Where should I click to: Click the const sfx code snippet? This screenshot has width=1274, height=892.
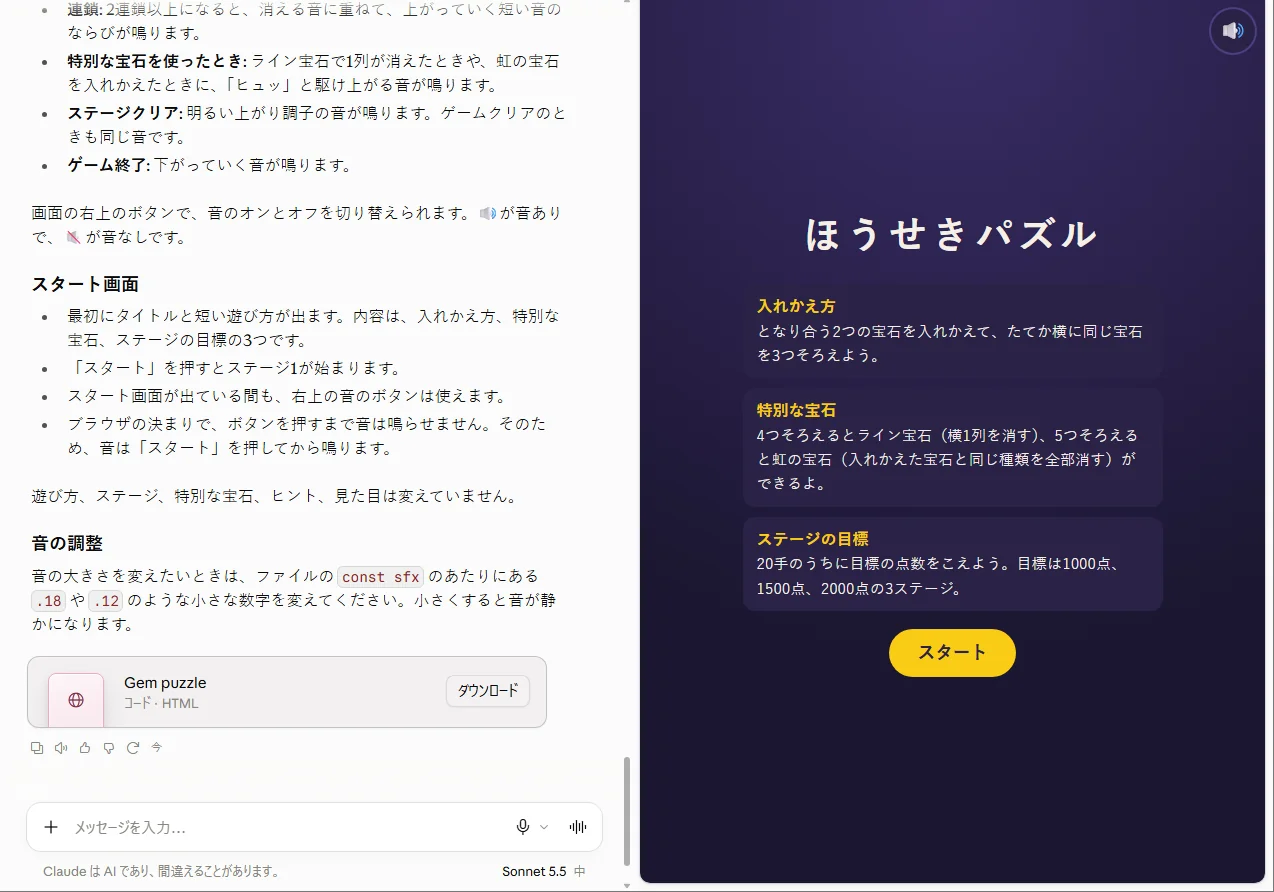381,576
